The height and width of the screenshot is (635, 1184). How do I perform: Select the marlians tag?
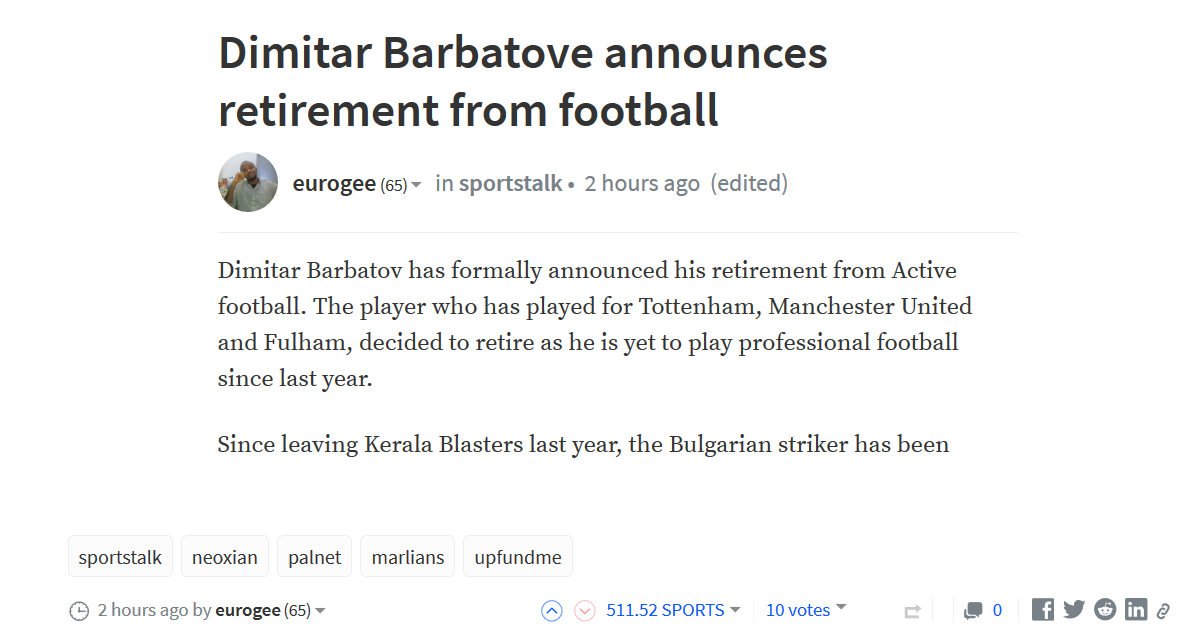pyautogui.click(x=408, y=557)
